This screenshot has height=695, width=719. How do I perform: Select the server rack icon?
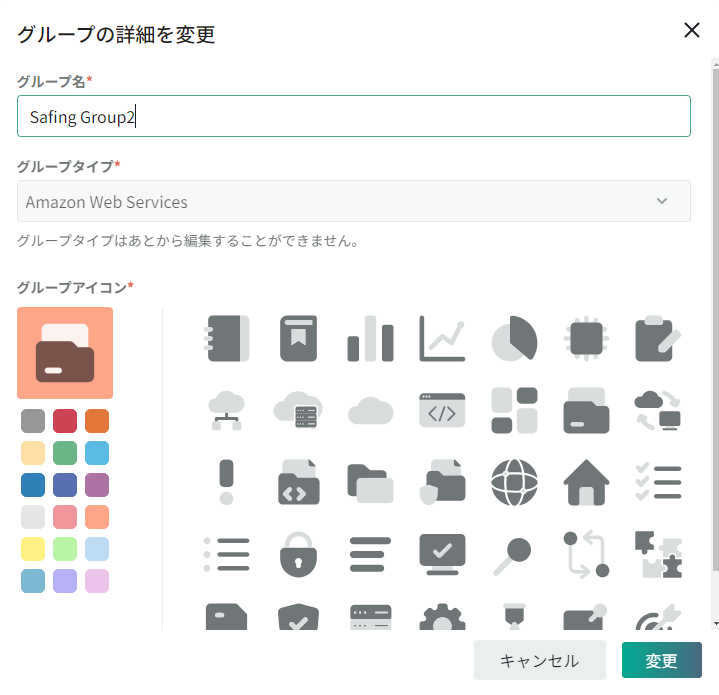click(371, 617)
